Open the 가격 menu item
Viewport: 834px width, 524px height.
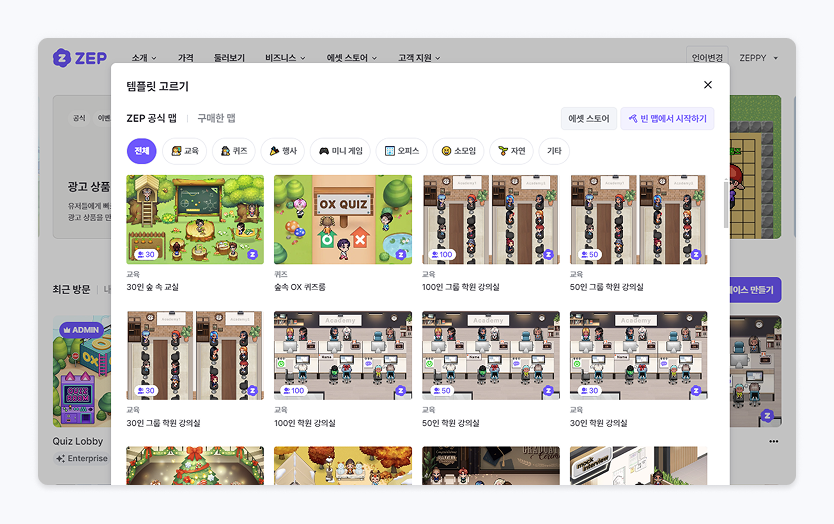point(186,57)
